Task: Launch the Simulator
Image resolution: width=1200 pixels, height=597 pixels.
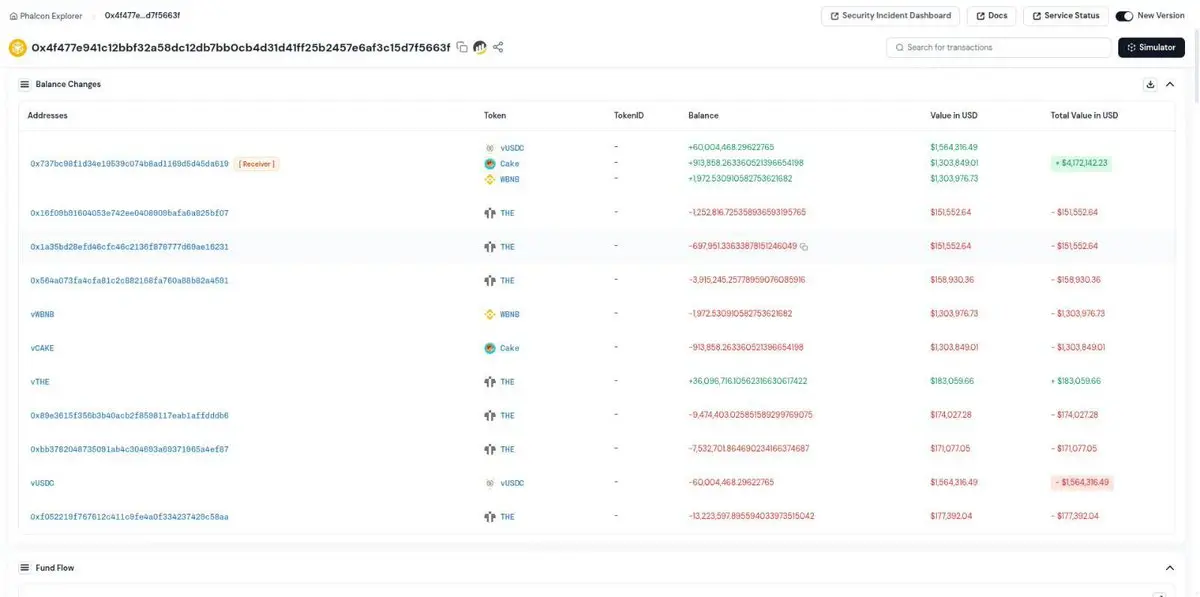Action: pyautogui.click(x=1151, y=47)
